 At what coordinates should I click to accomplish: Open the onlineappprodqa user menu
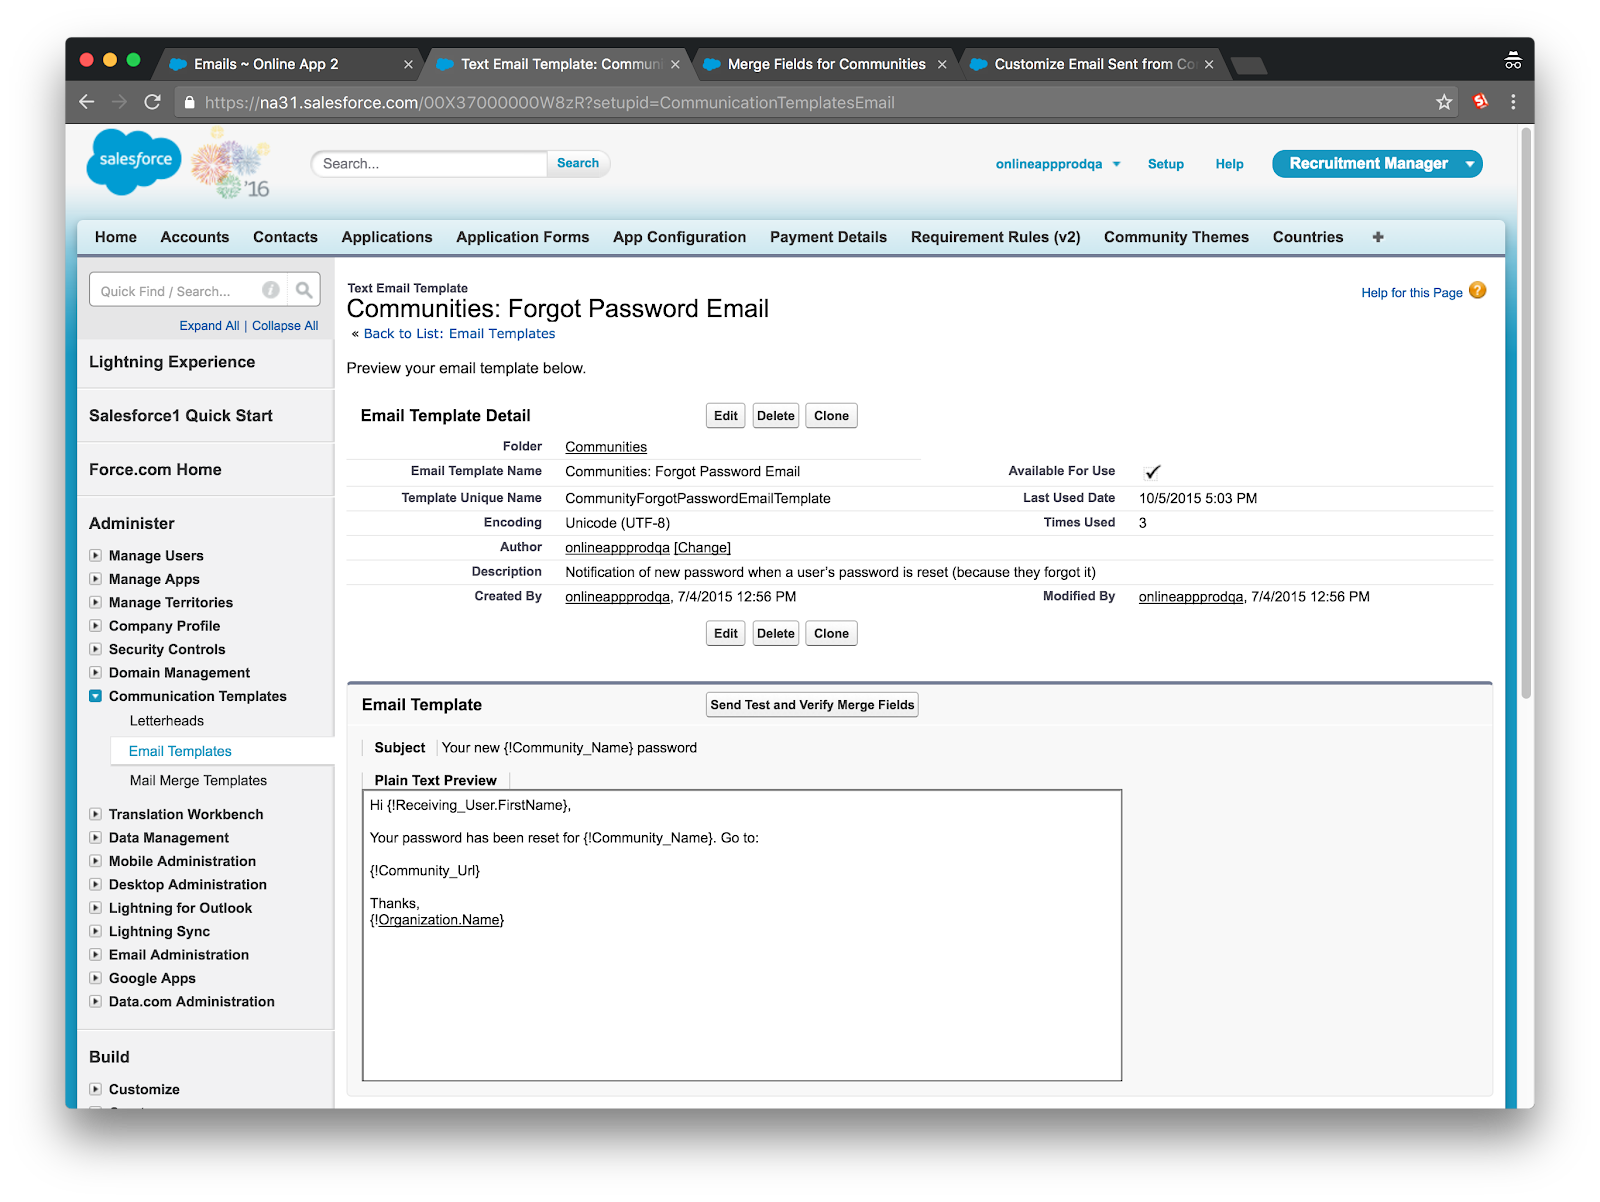pyautogui.click(x=1058, y=164)
